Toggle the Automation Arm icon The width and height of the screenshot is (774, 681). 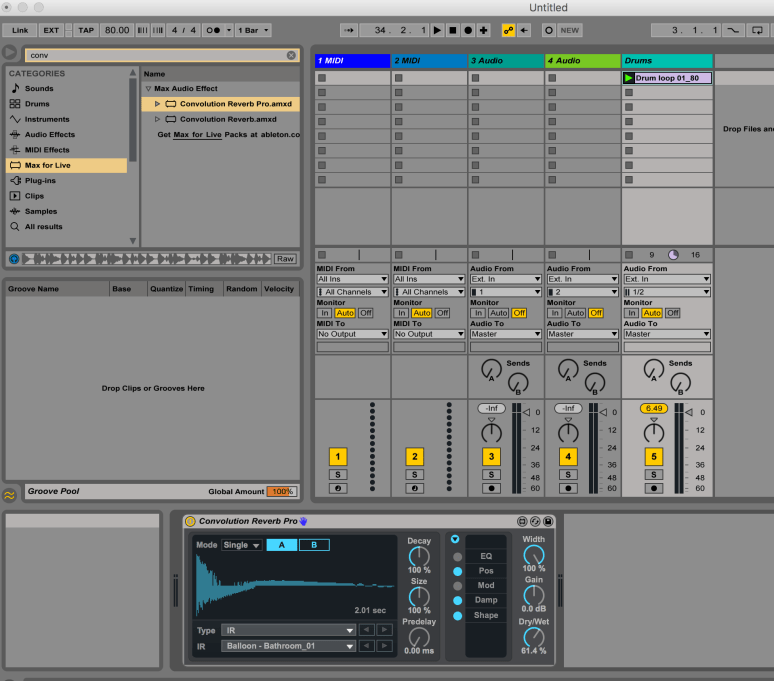click(x=508, y=30)
